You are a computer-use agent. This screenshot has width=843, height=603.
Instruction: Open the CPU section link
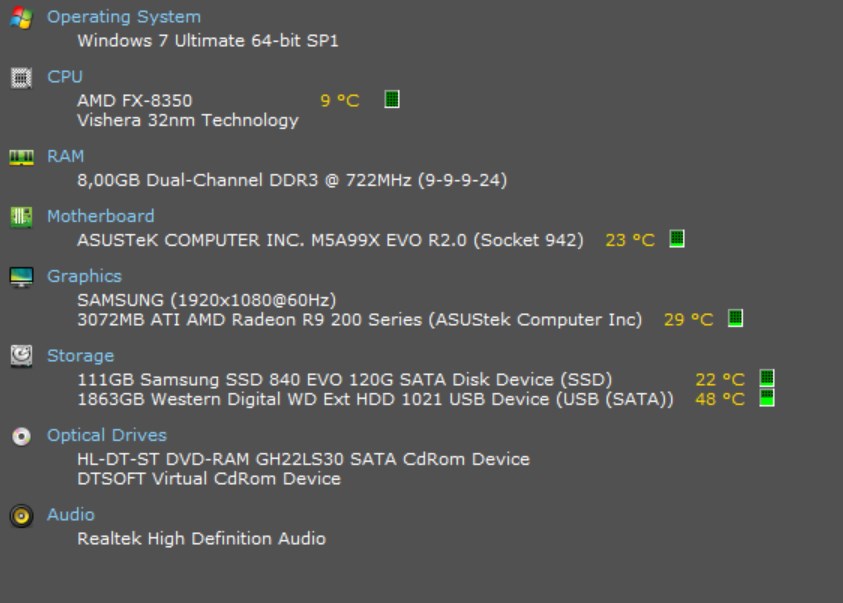[65, 77]
